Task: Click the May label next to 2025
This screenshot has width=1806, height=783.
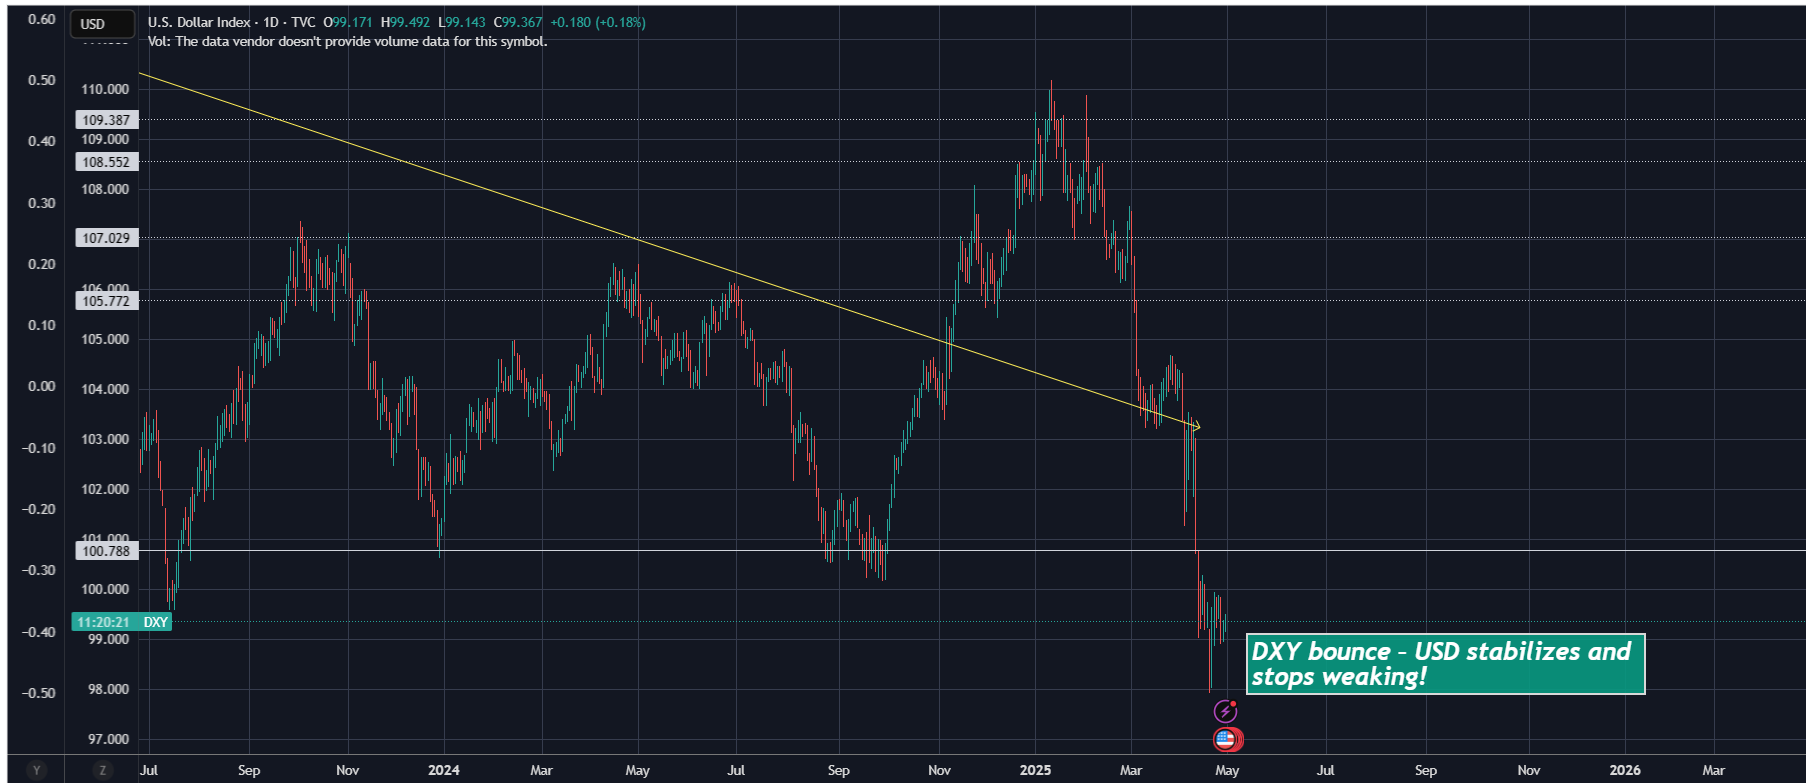Action: [1227, 770]
